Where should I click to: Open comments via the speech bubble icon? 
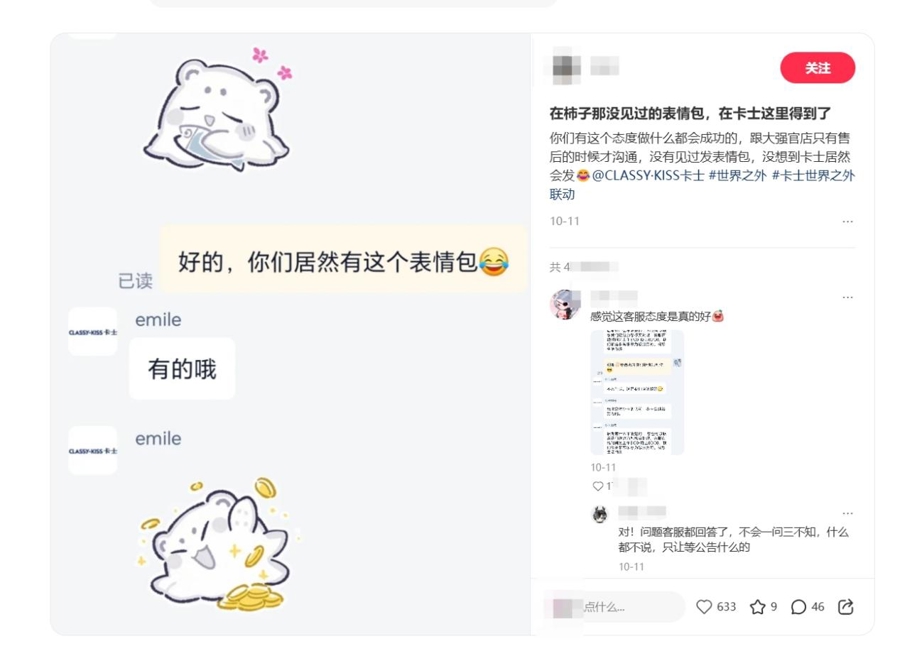click(x=798, y=607)
